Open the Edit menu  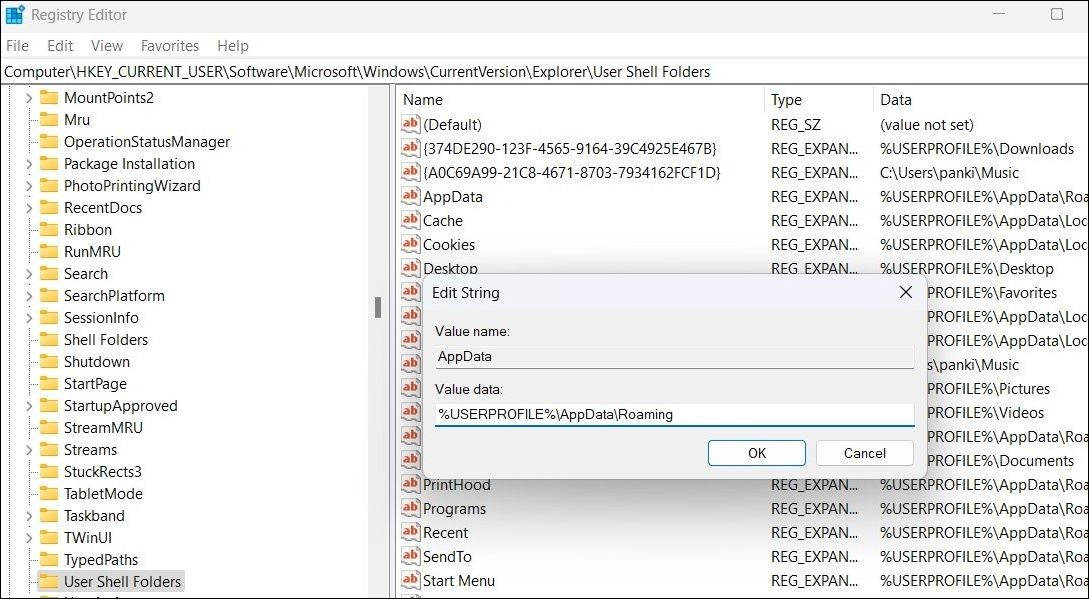pos(60,46)
